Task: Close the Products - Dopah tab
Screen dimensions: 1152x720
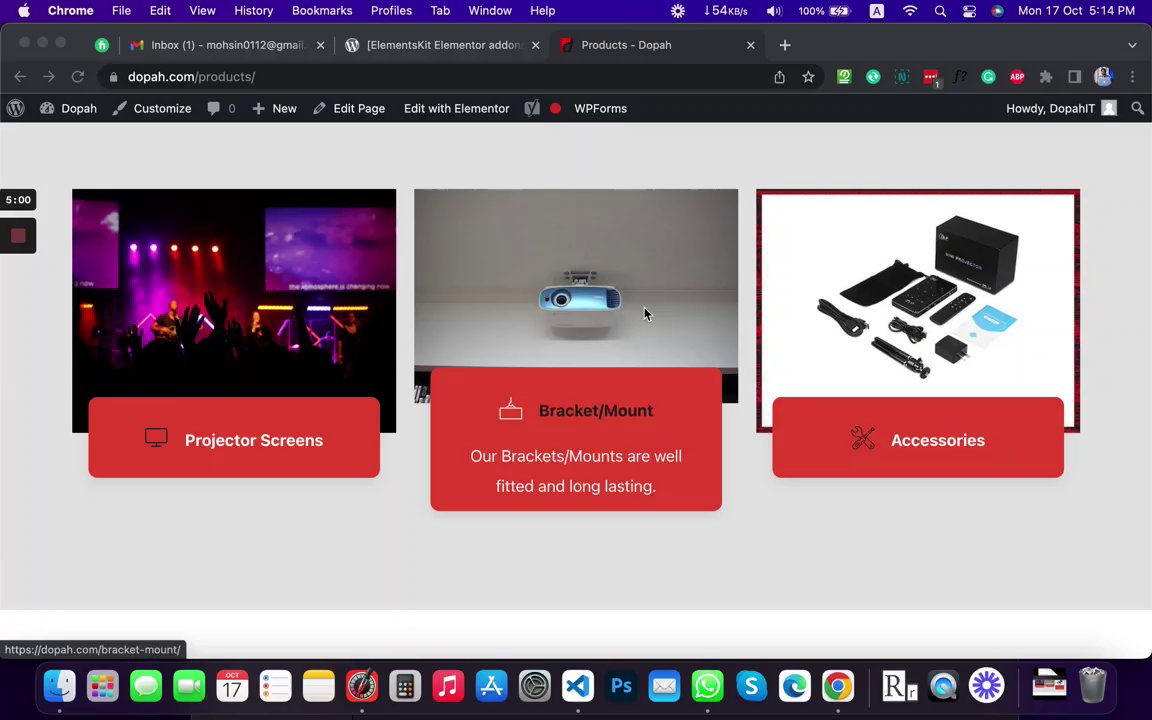Action: click(x=750, y=45)
